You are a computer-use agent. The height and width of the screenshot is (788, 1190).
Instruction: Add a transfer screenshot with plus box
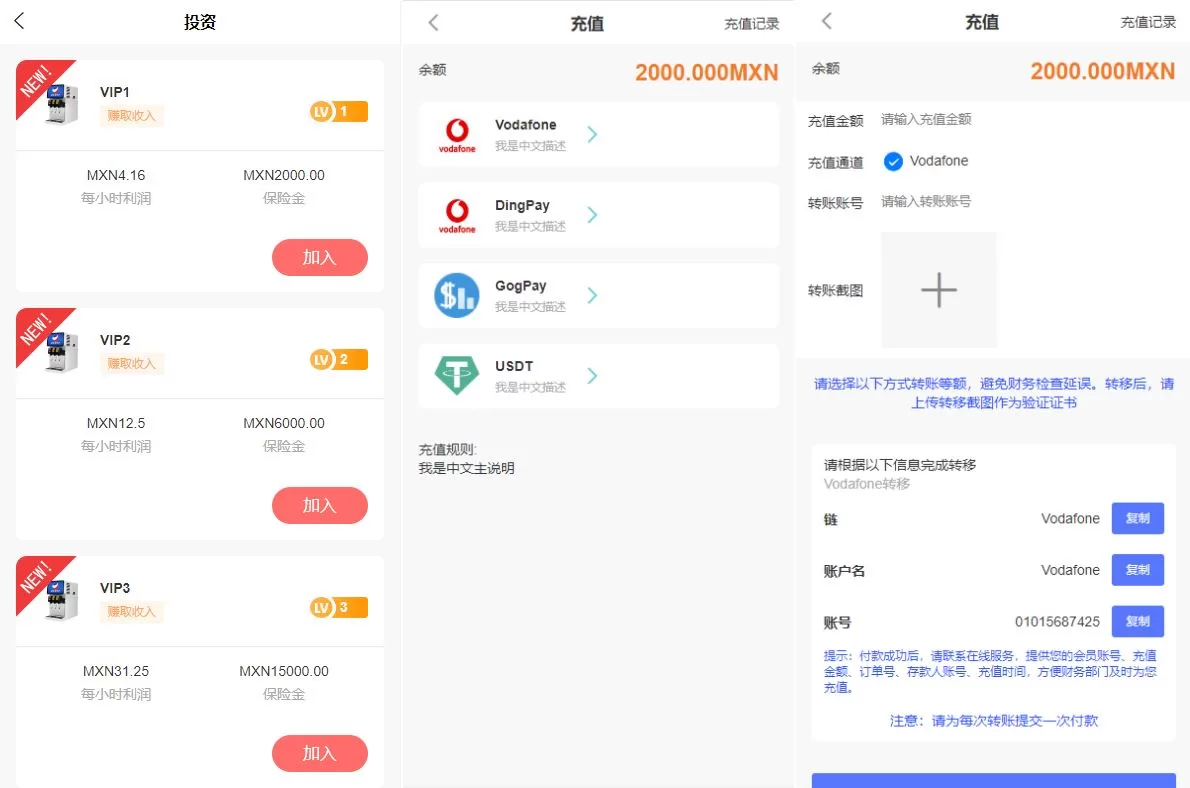point(939,290)
